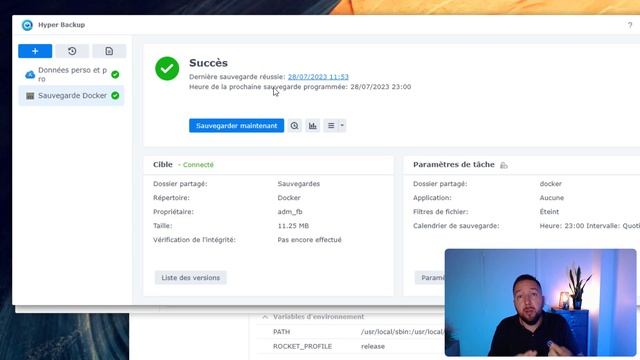The image size is (640, 360).
Task: Click the large green Succès checkmark
Action: (x=167, y=69)
